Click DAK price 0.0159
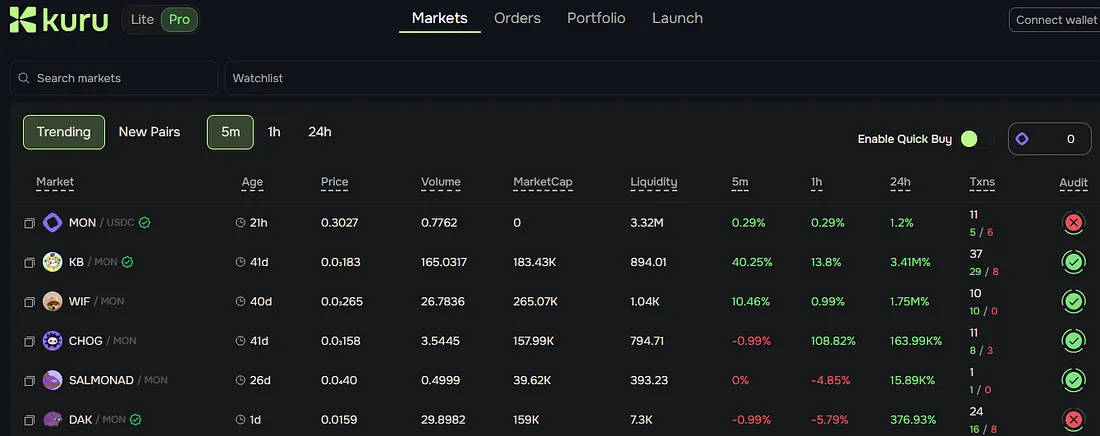This screenshot has width=1100, height=436. tap(339, 419)
